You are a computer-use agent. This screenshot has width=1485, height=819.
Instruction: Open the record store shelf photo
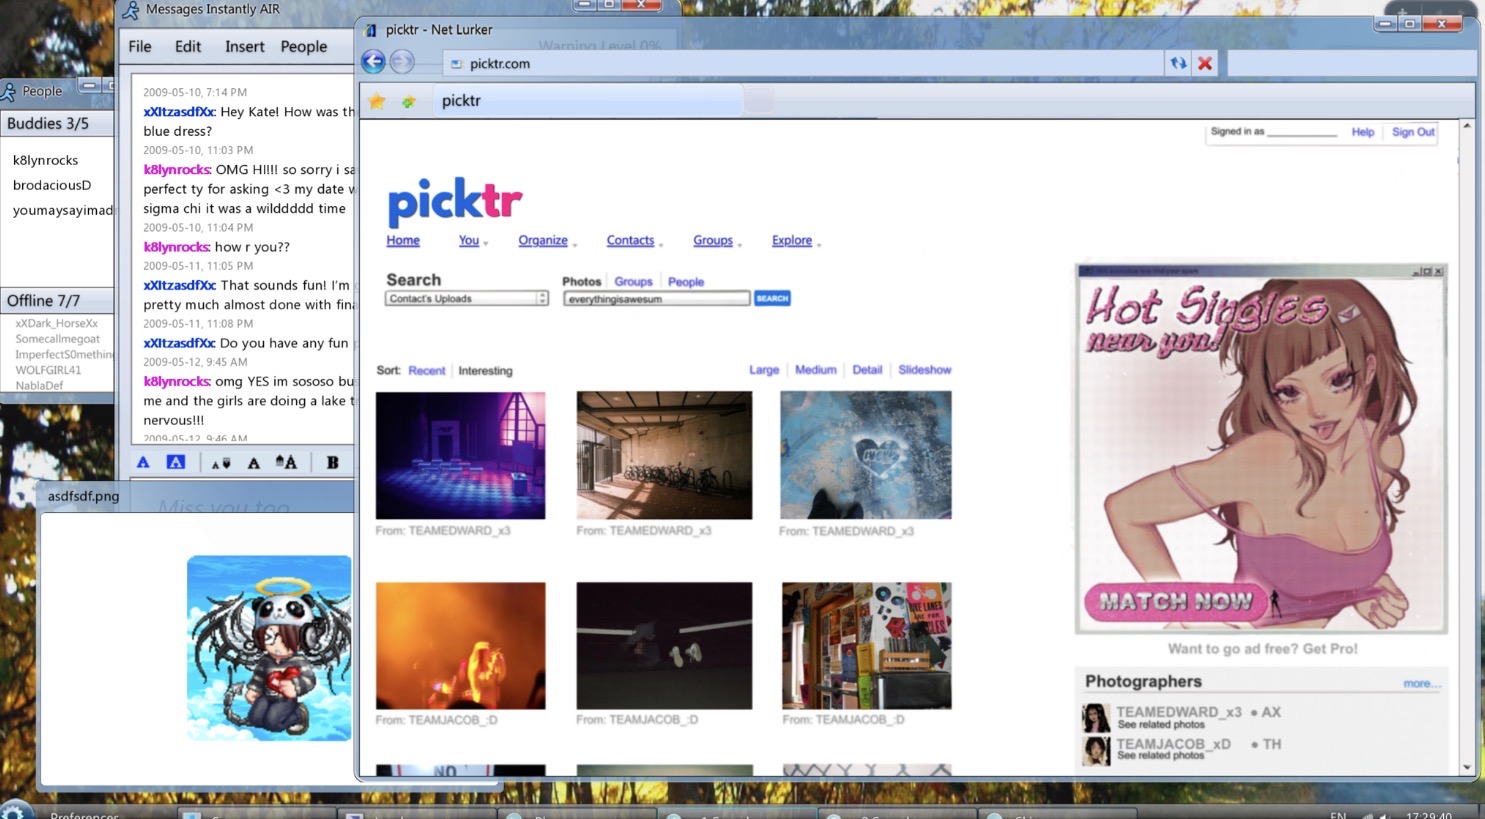pyautogui.click(x=866, y=646)
